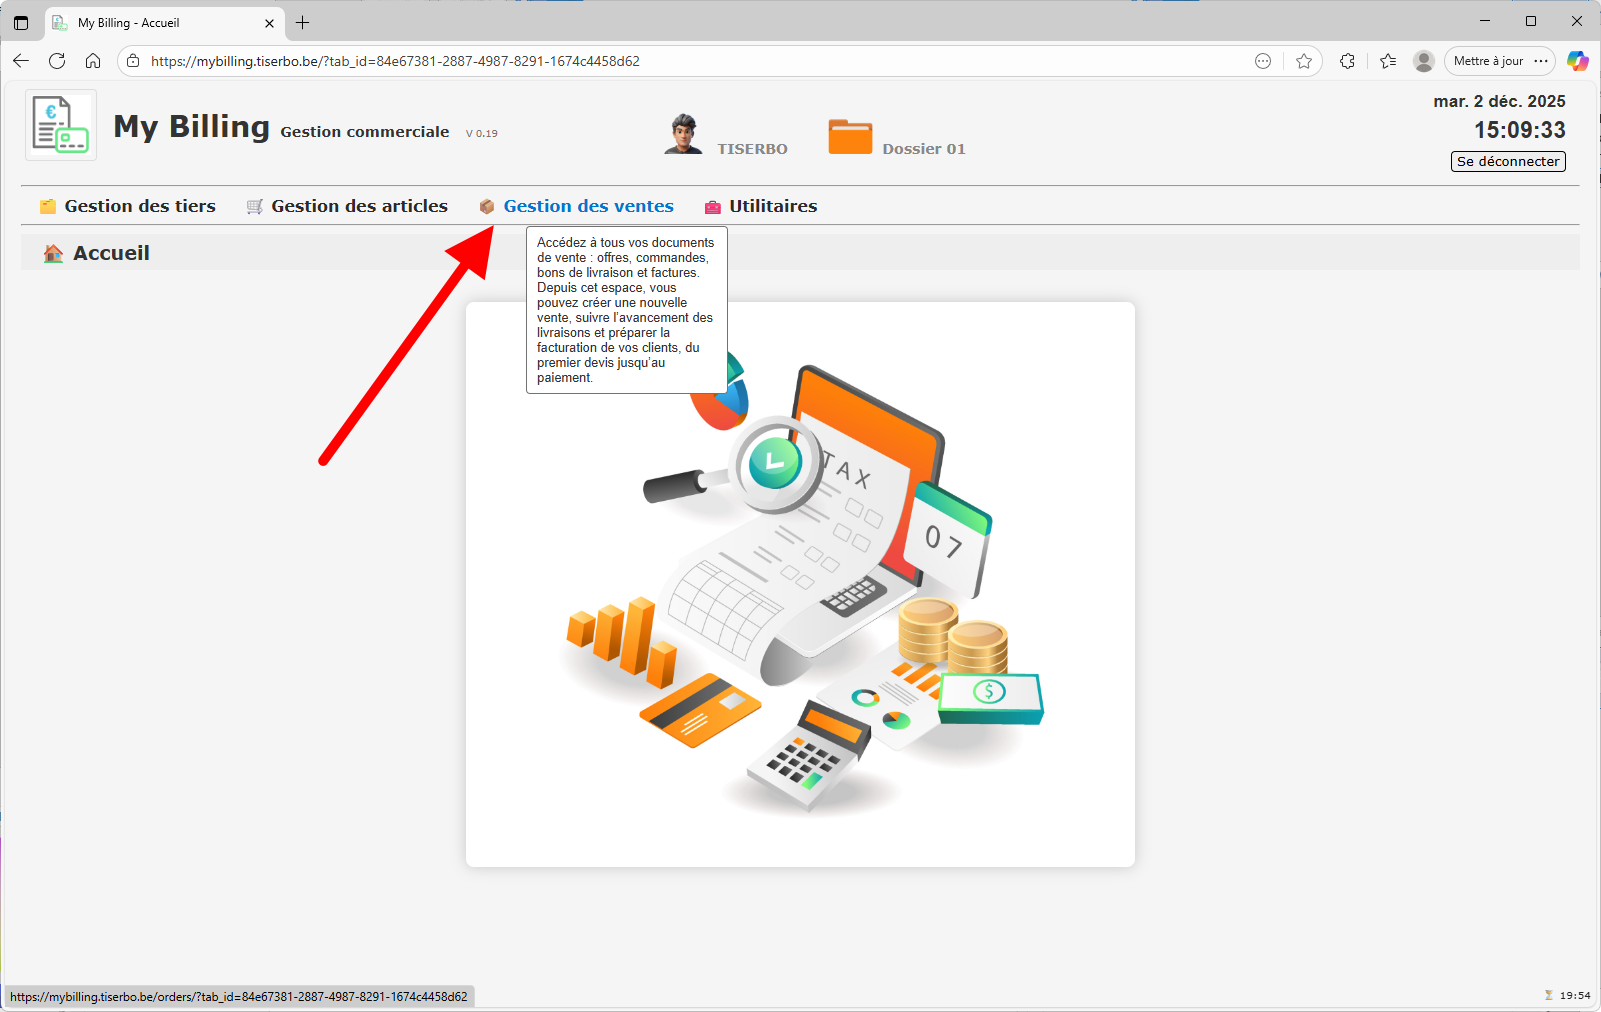Viewport: 1601px width, 1012px height.
Task: Open browser extensions puzzle icon
Action: click(1347, 61)
